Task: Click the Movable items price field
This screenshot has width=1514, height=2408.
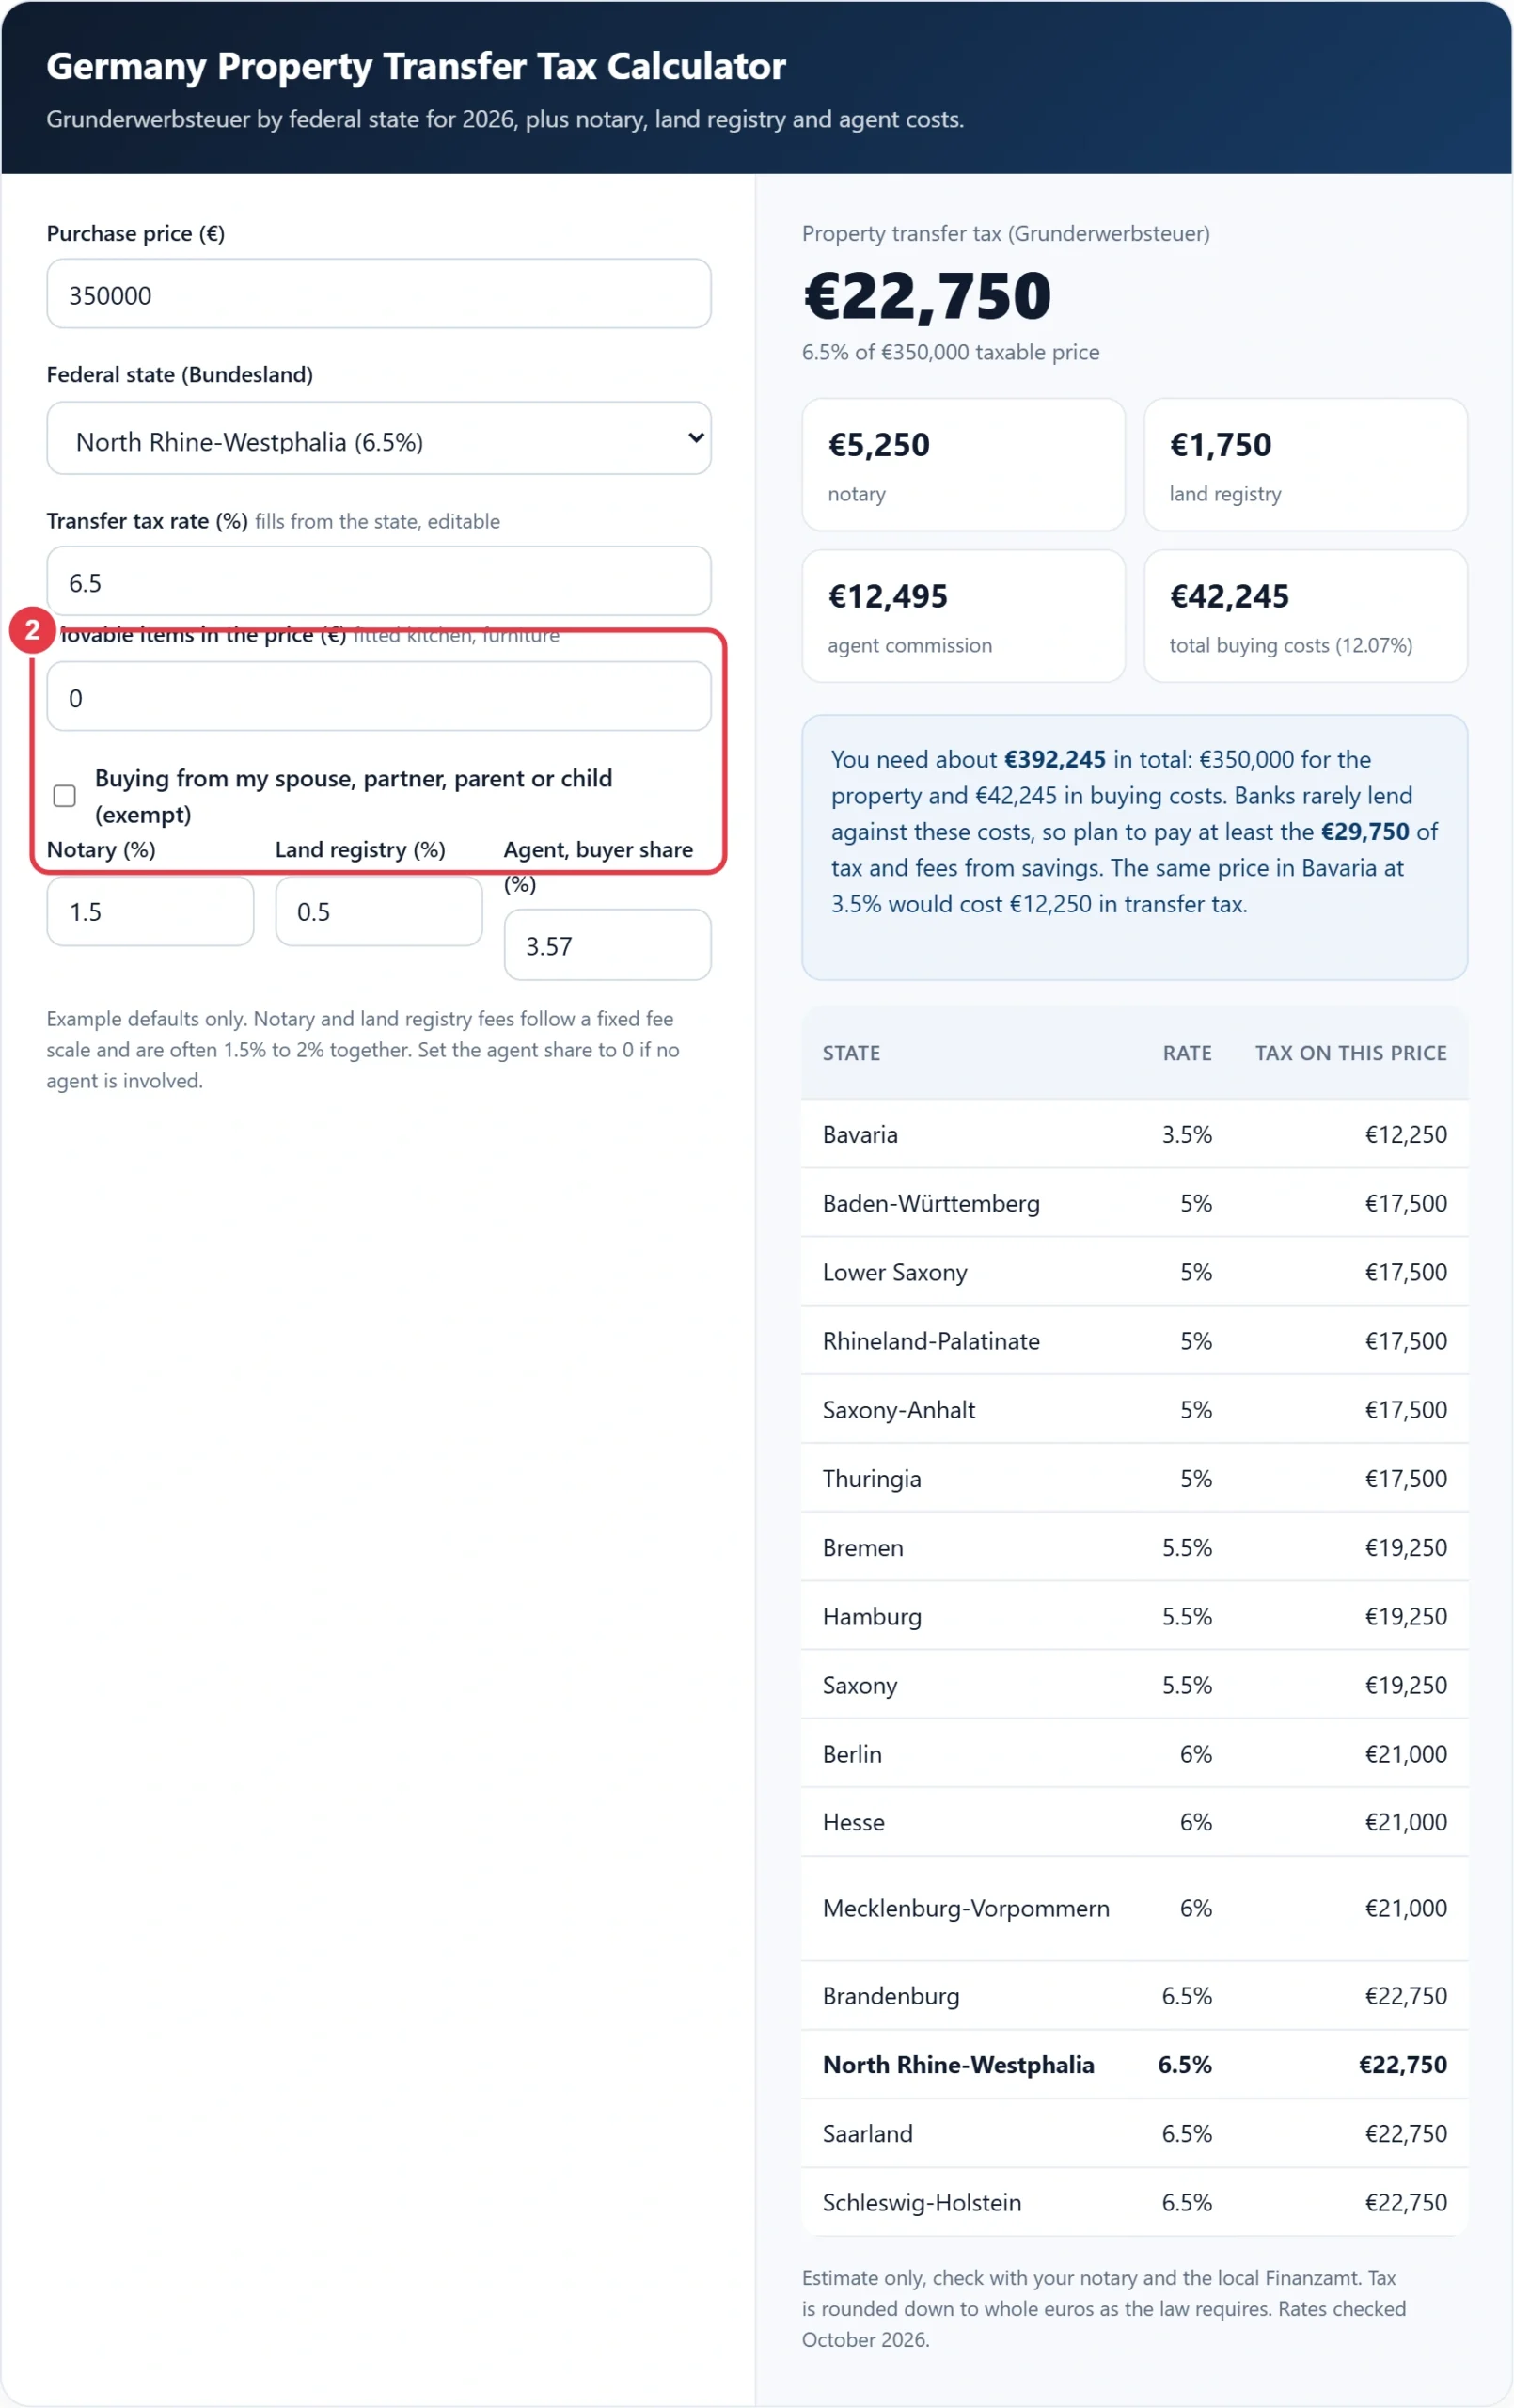Action: click(x=378, y=697)
